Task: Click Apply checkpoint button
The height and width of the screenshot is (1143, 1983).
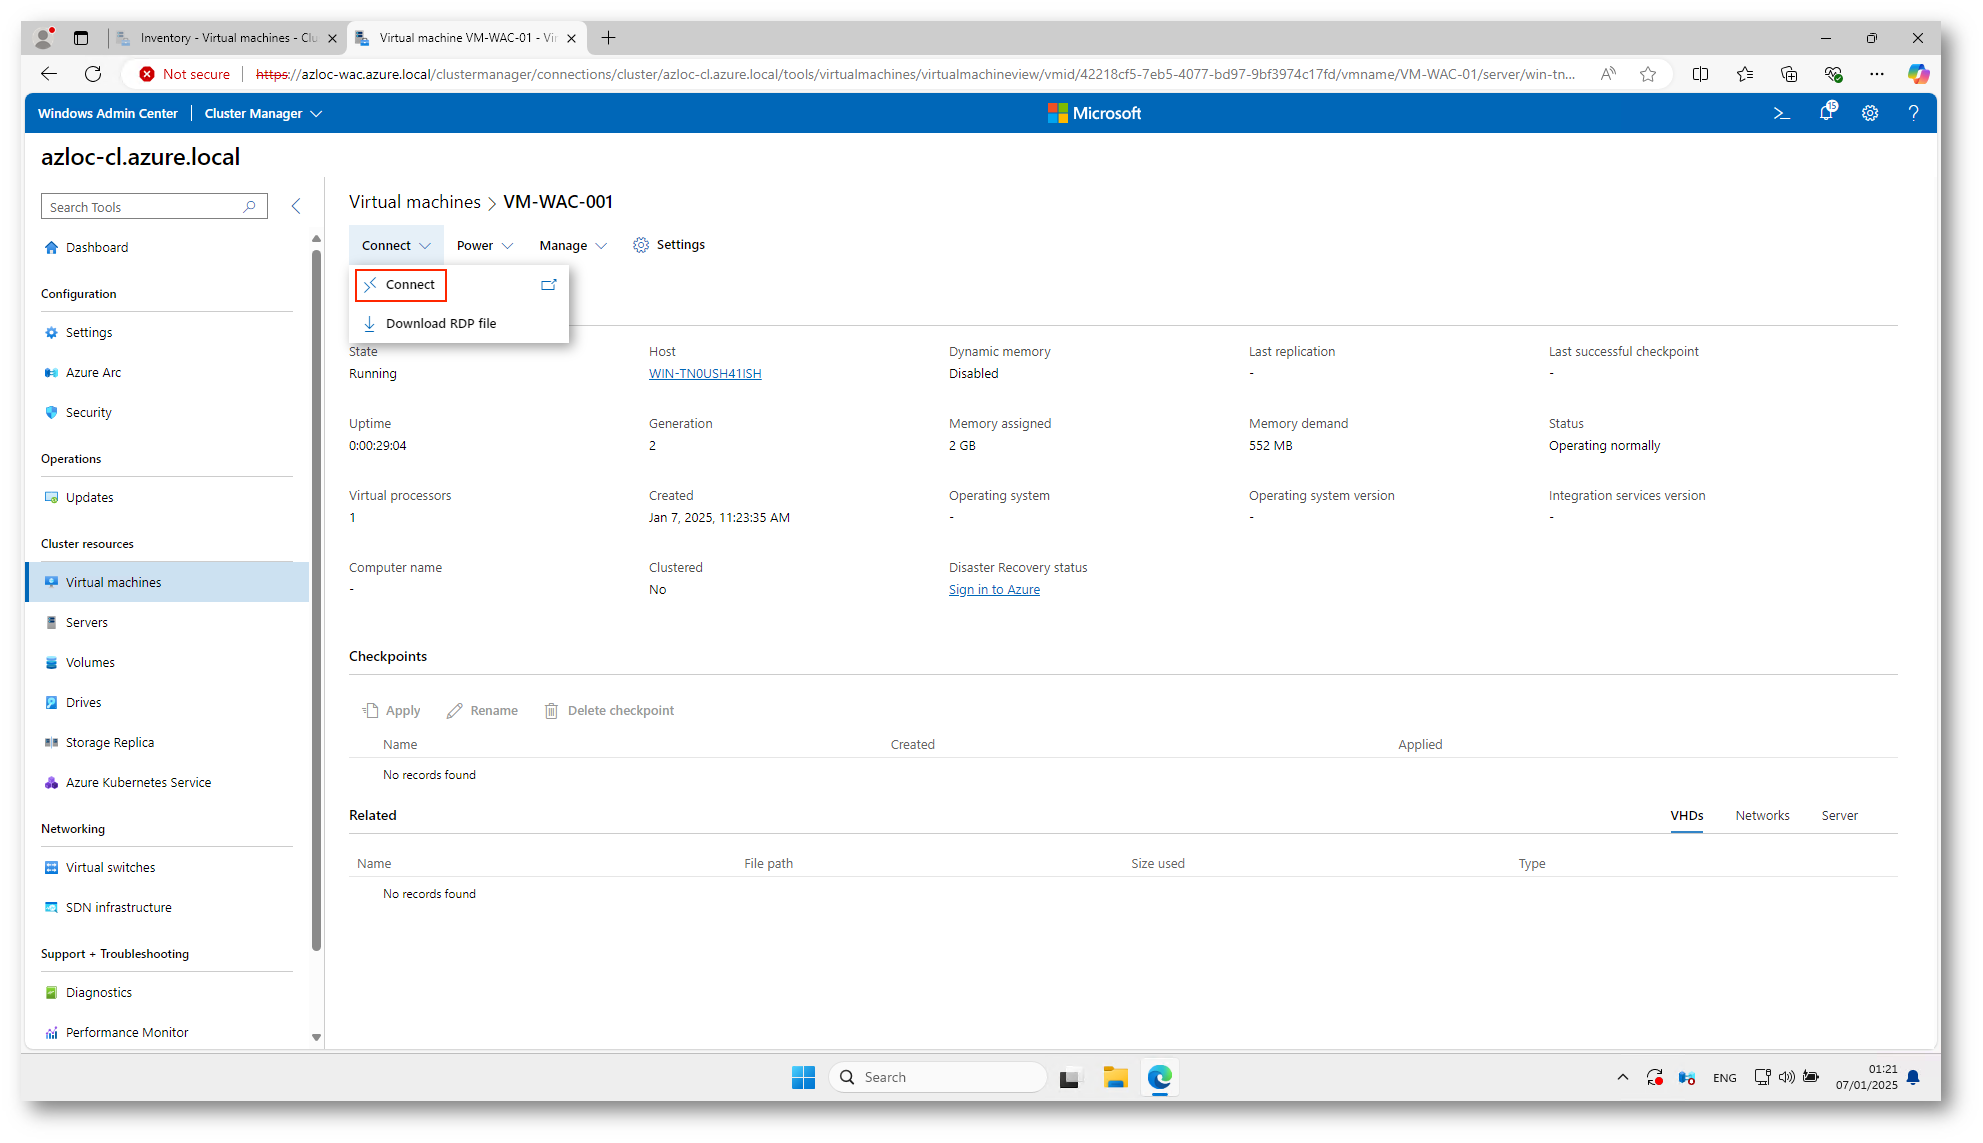Action: click(x=391, y=711)
